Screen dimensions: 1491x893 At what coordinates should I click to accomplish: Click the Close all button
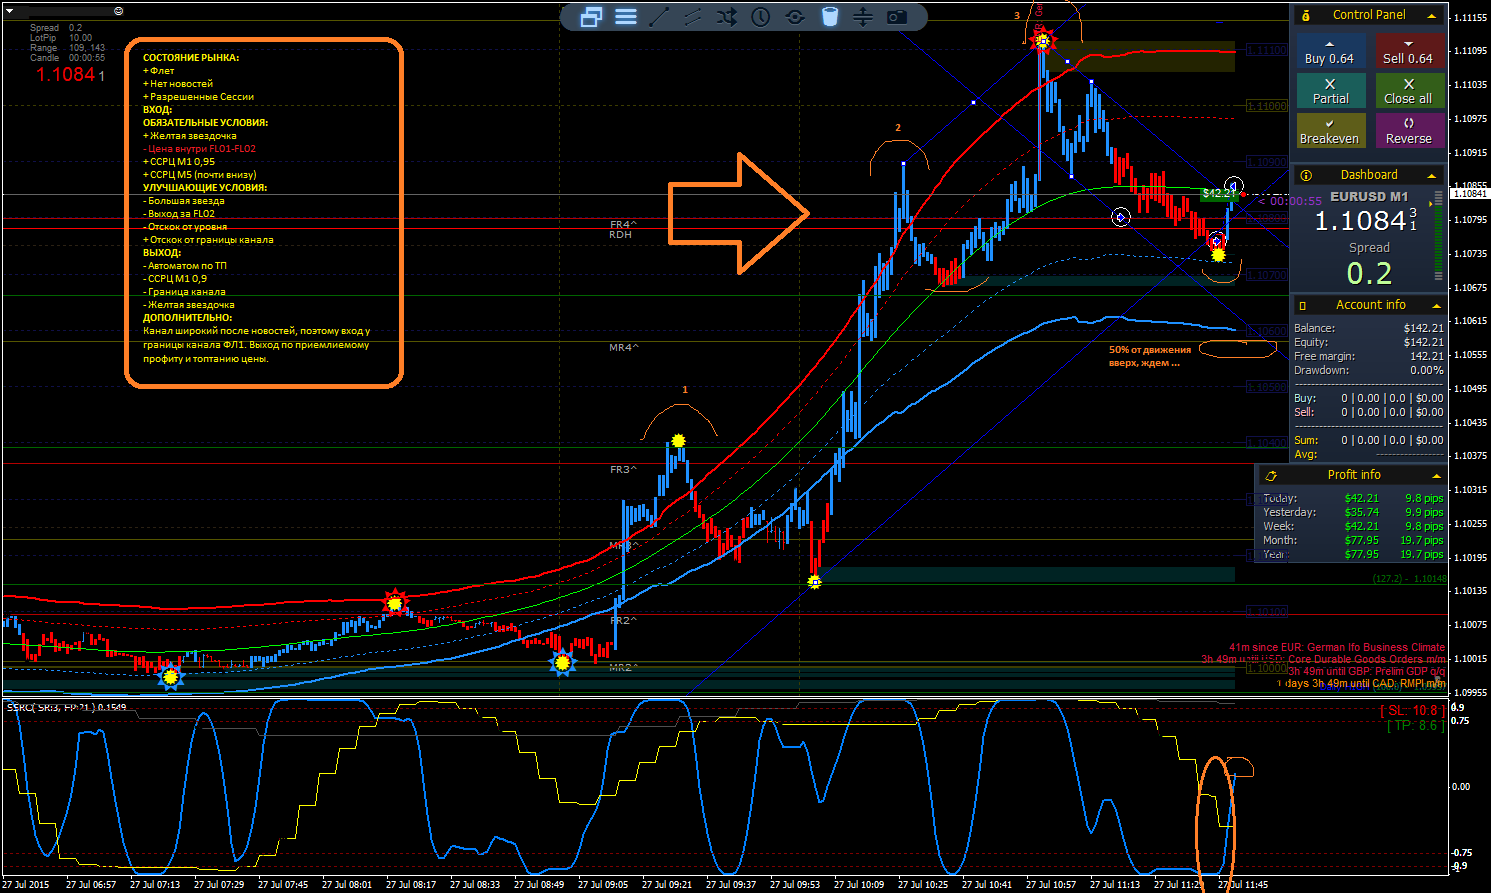coord(1408,92)
